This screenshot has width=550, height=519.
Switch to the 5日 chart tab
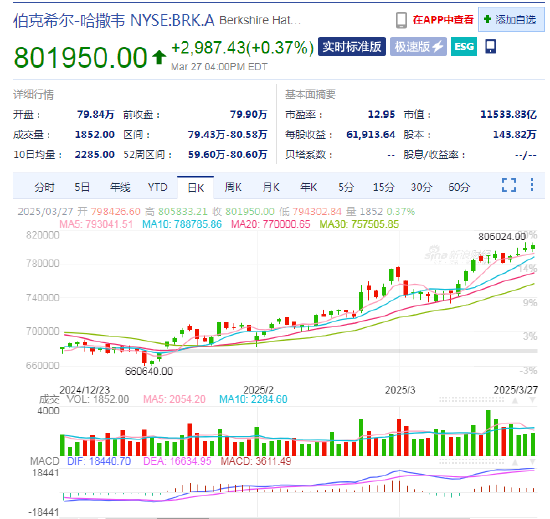click(x=82, y=187)
